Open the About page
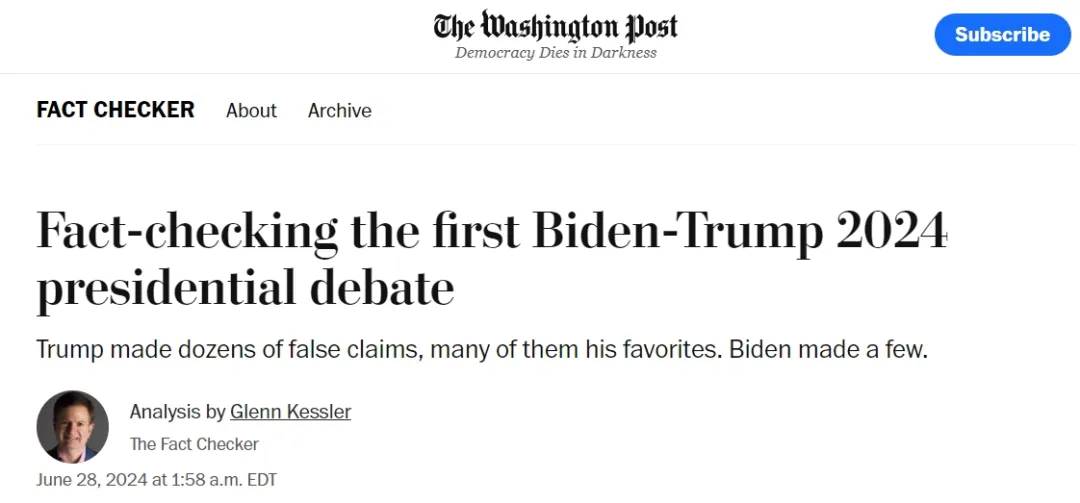 (x=251, y=110)
